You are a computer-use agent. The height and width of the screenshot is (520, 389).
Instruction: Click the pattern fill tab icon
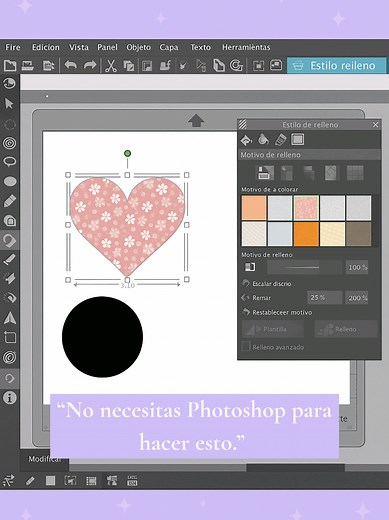point(297,139)
